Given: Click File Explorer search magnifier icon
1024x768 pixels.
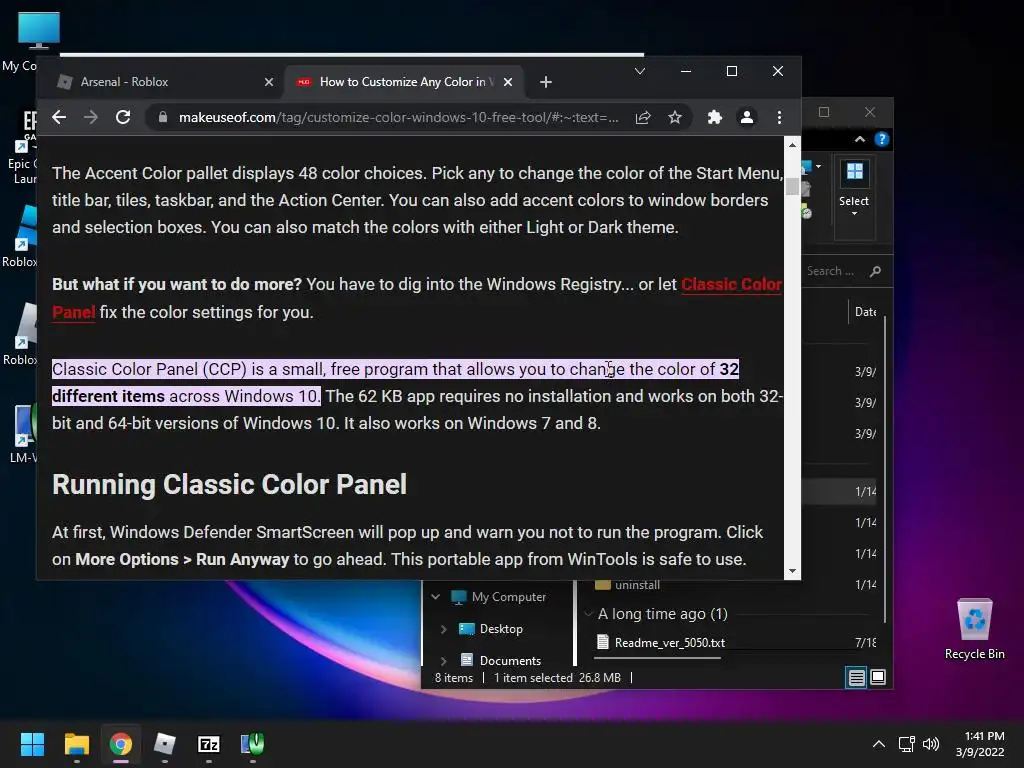Looking at the screenshot, I should 875,271.
